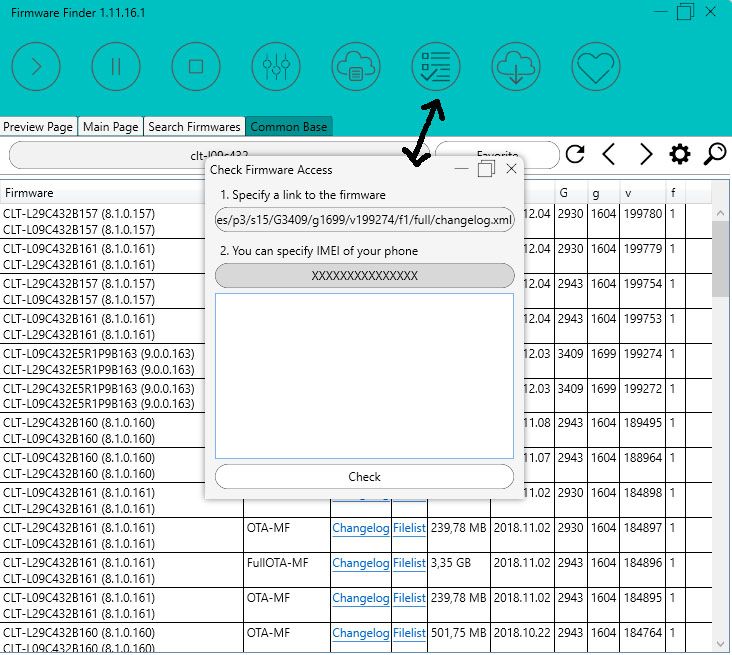Click the firmware link input field
Image resolution: width=732 pixels, height=655 pixels.
tap(365, 219)
